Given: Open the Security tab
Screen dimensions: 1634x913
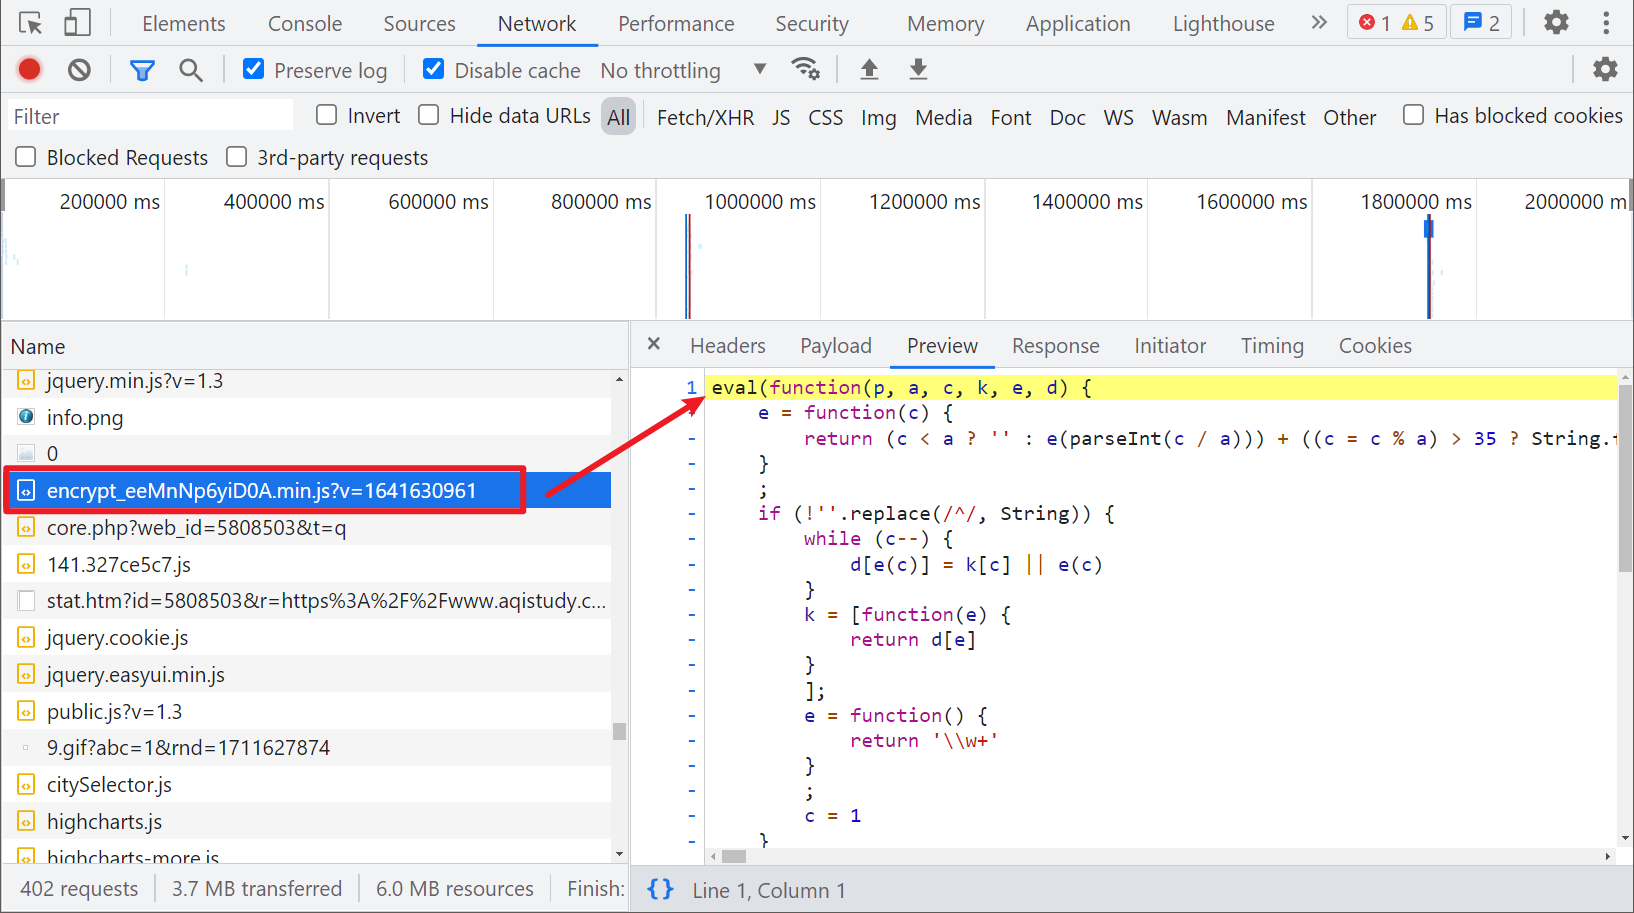Looking at the screenshot, I should (x=812, y=23).
